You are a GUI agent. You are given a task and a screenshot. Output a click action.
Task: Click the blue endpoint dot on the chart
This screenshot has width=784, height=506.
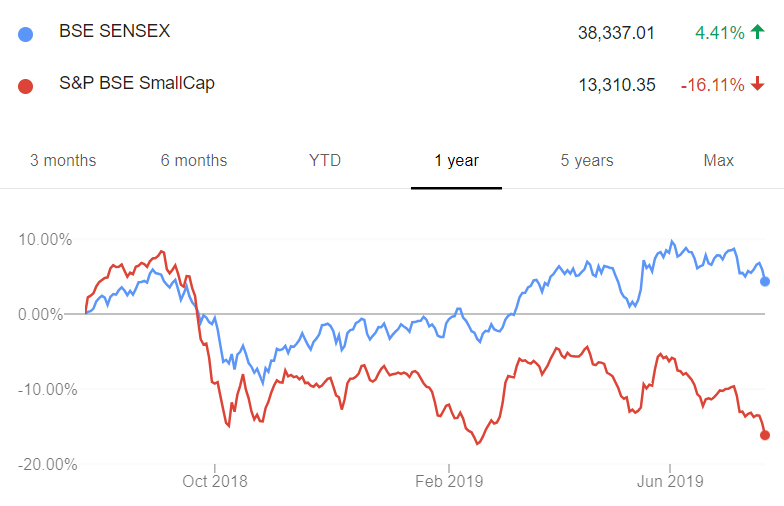click(765, 282)
